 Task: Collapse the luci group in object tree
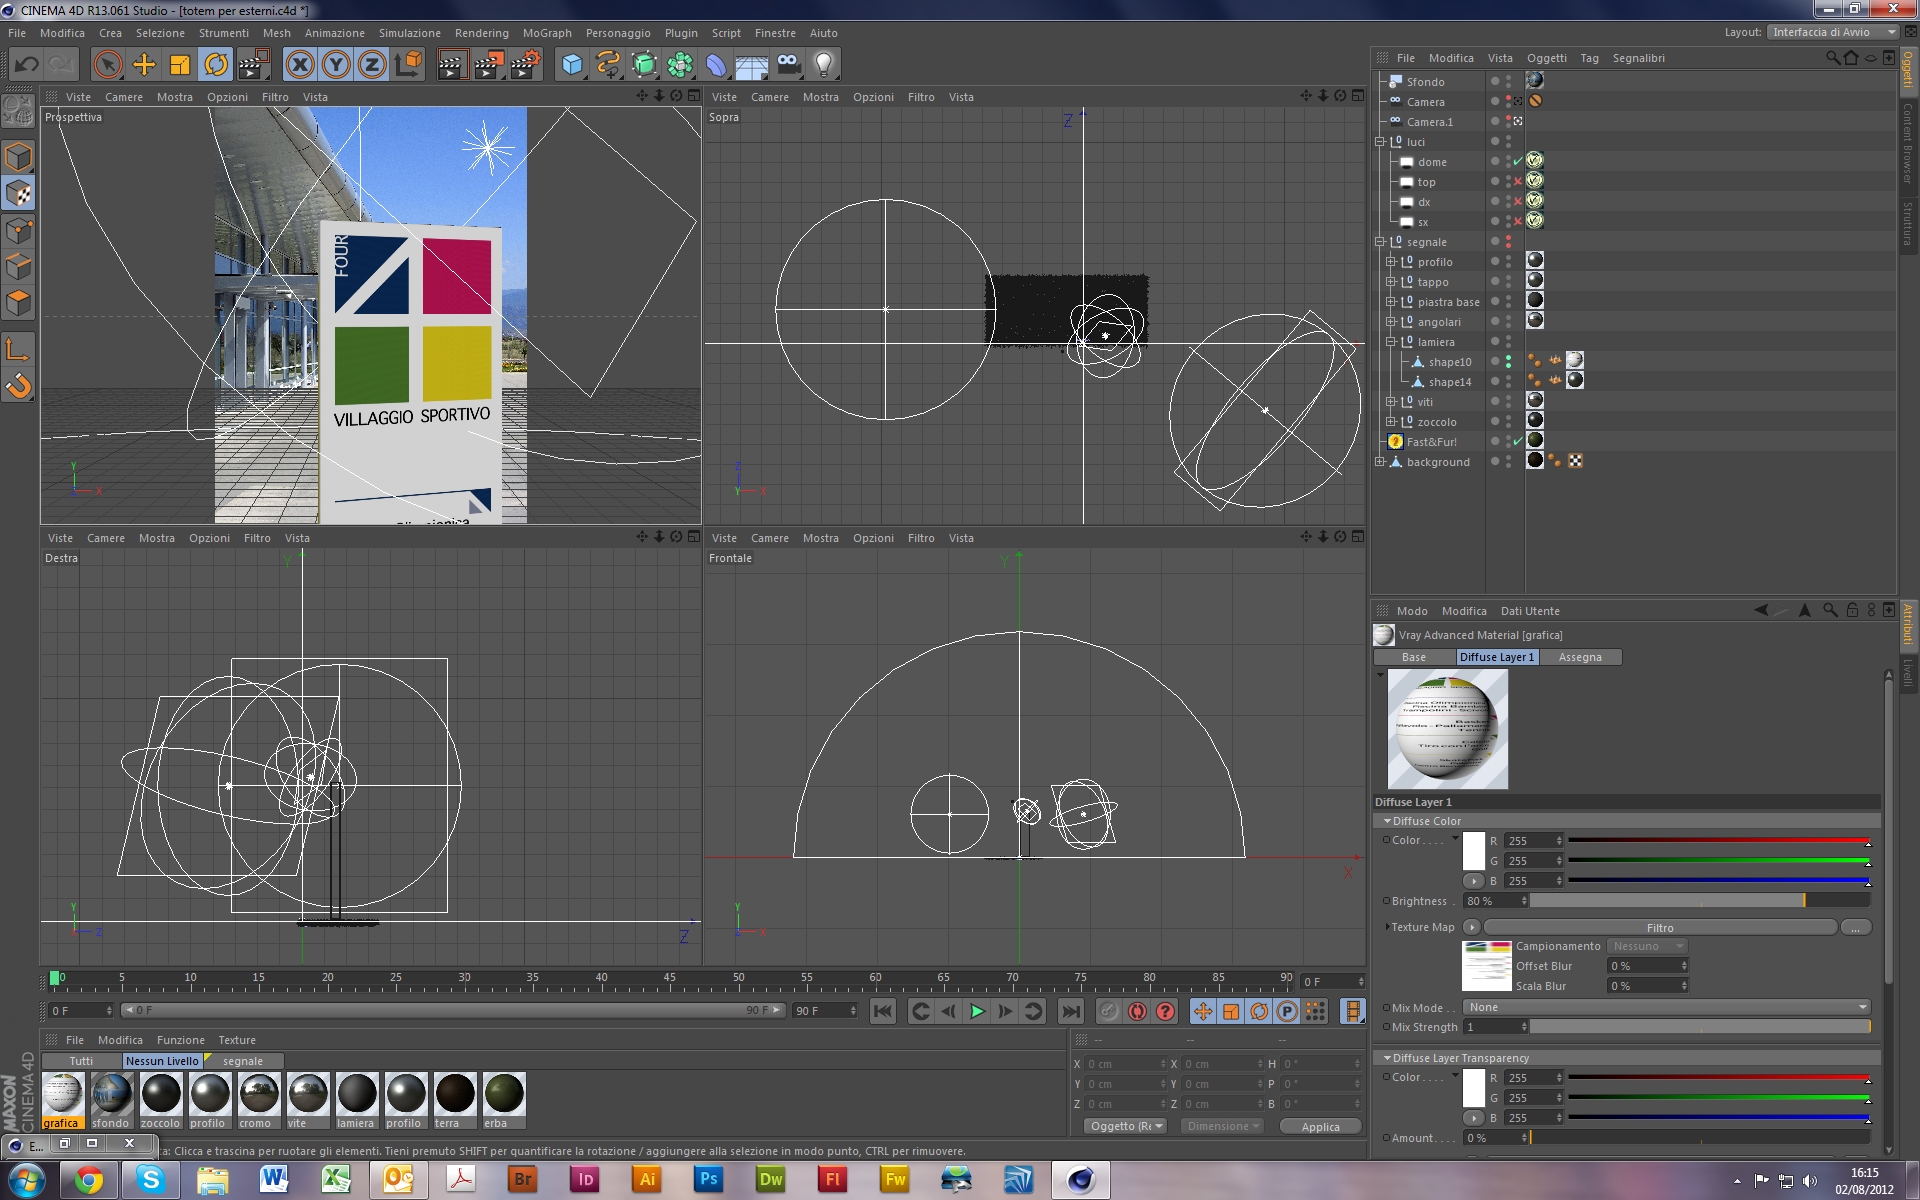coord(1380,142)
